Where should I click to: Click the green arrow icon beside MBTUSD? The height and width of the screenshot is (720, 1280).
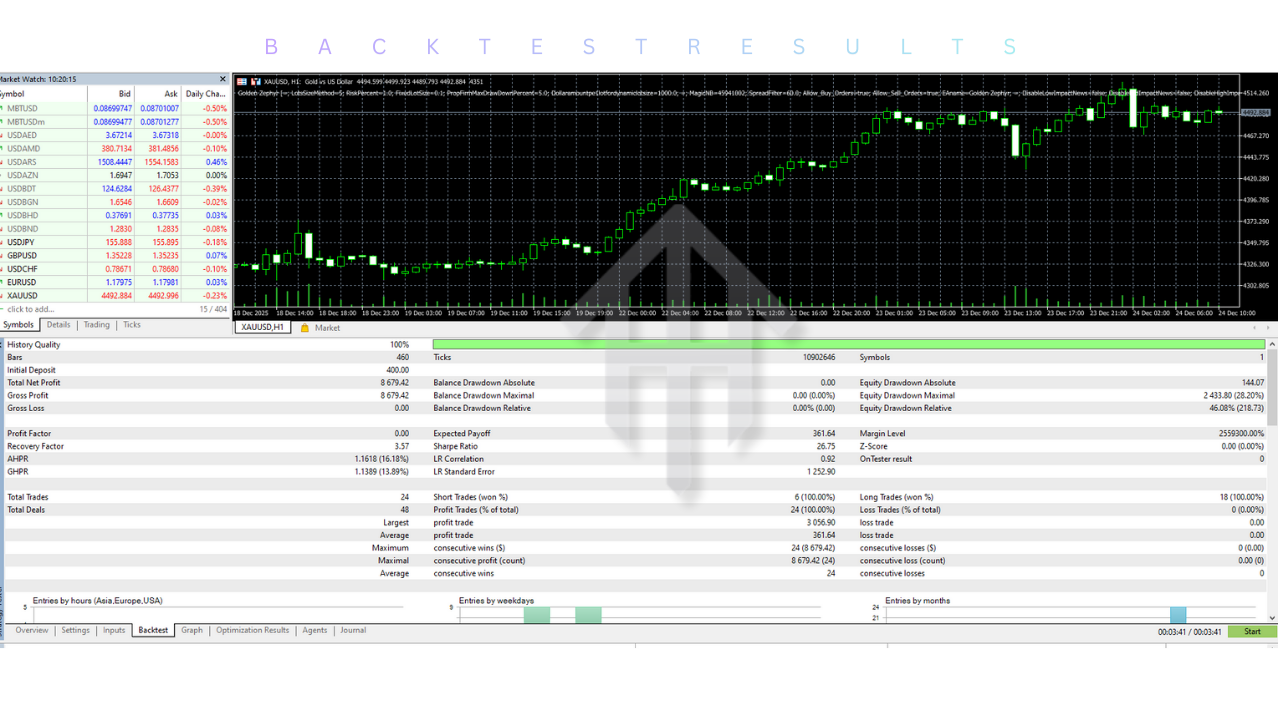3,108
